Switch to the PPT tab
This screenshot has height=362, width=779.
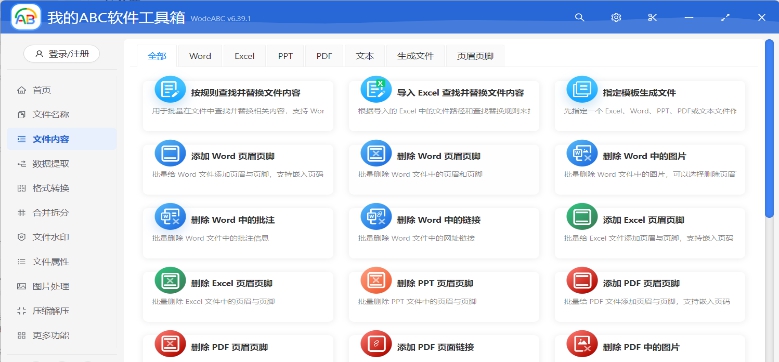coord(286,56)
